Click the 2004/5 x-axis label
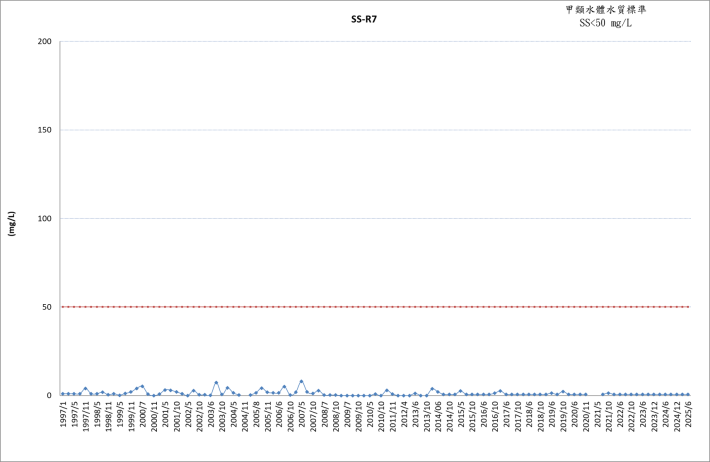710x462 pixels. point(234,413)
